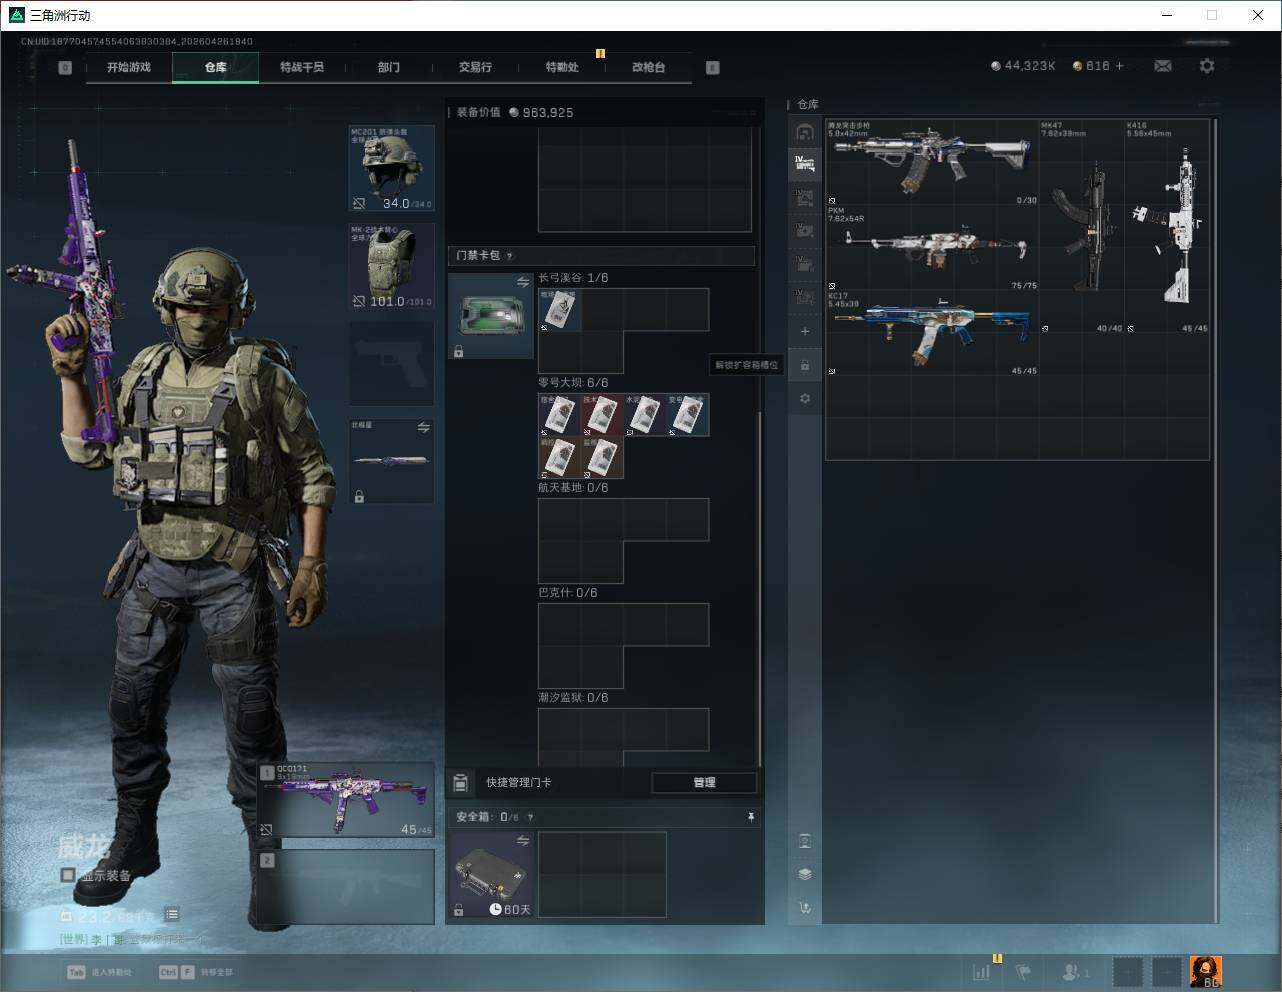Click the 44,323K currency balance
Screen dimensions: 1282x992
pos(1023,66)
